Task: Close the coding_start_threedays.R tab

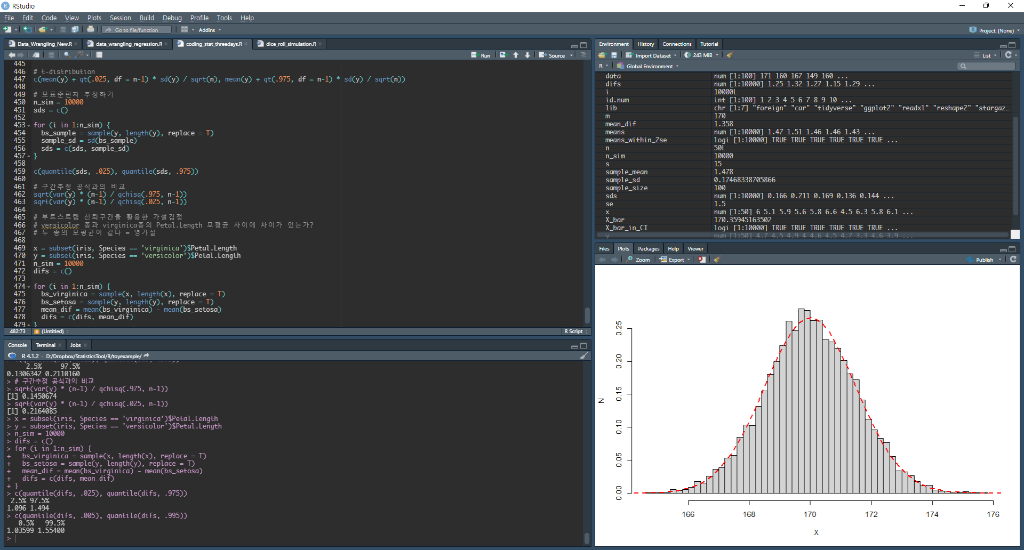Action: (x=247, y=44)
